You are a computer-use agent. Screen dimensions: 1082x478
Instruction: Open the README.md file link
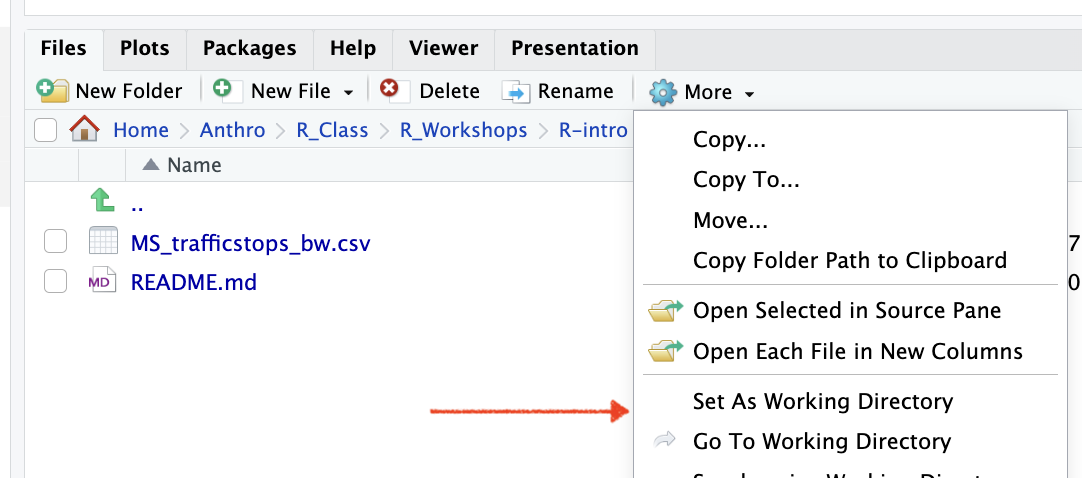coord(193,282)
